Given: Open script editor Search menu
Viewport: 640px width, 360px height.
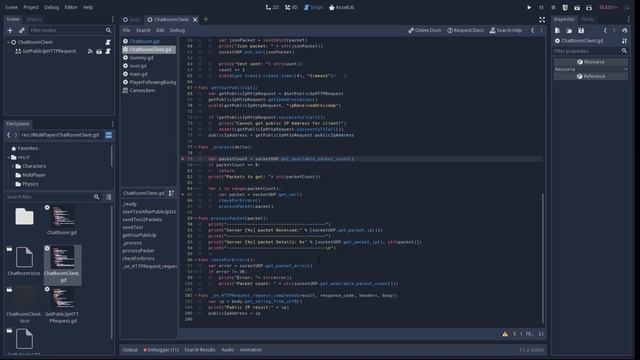Looking at the screenshot, I should (143, 30).
